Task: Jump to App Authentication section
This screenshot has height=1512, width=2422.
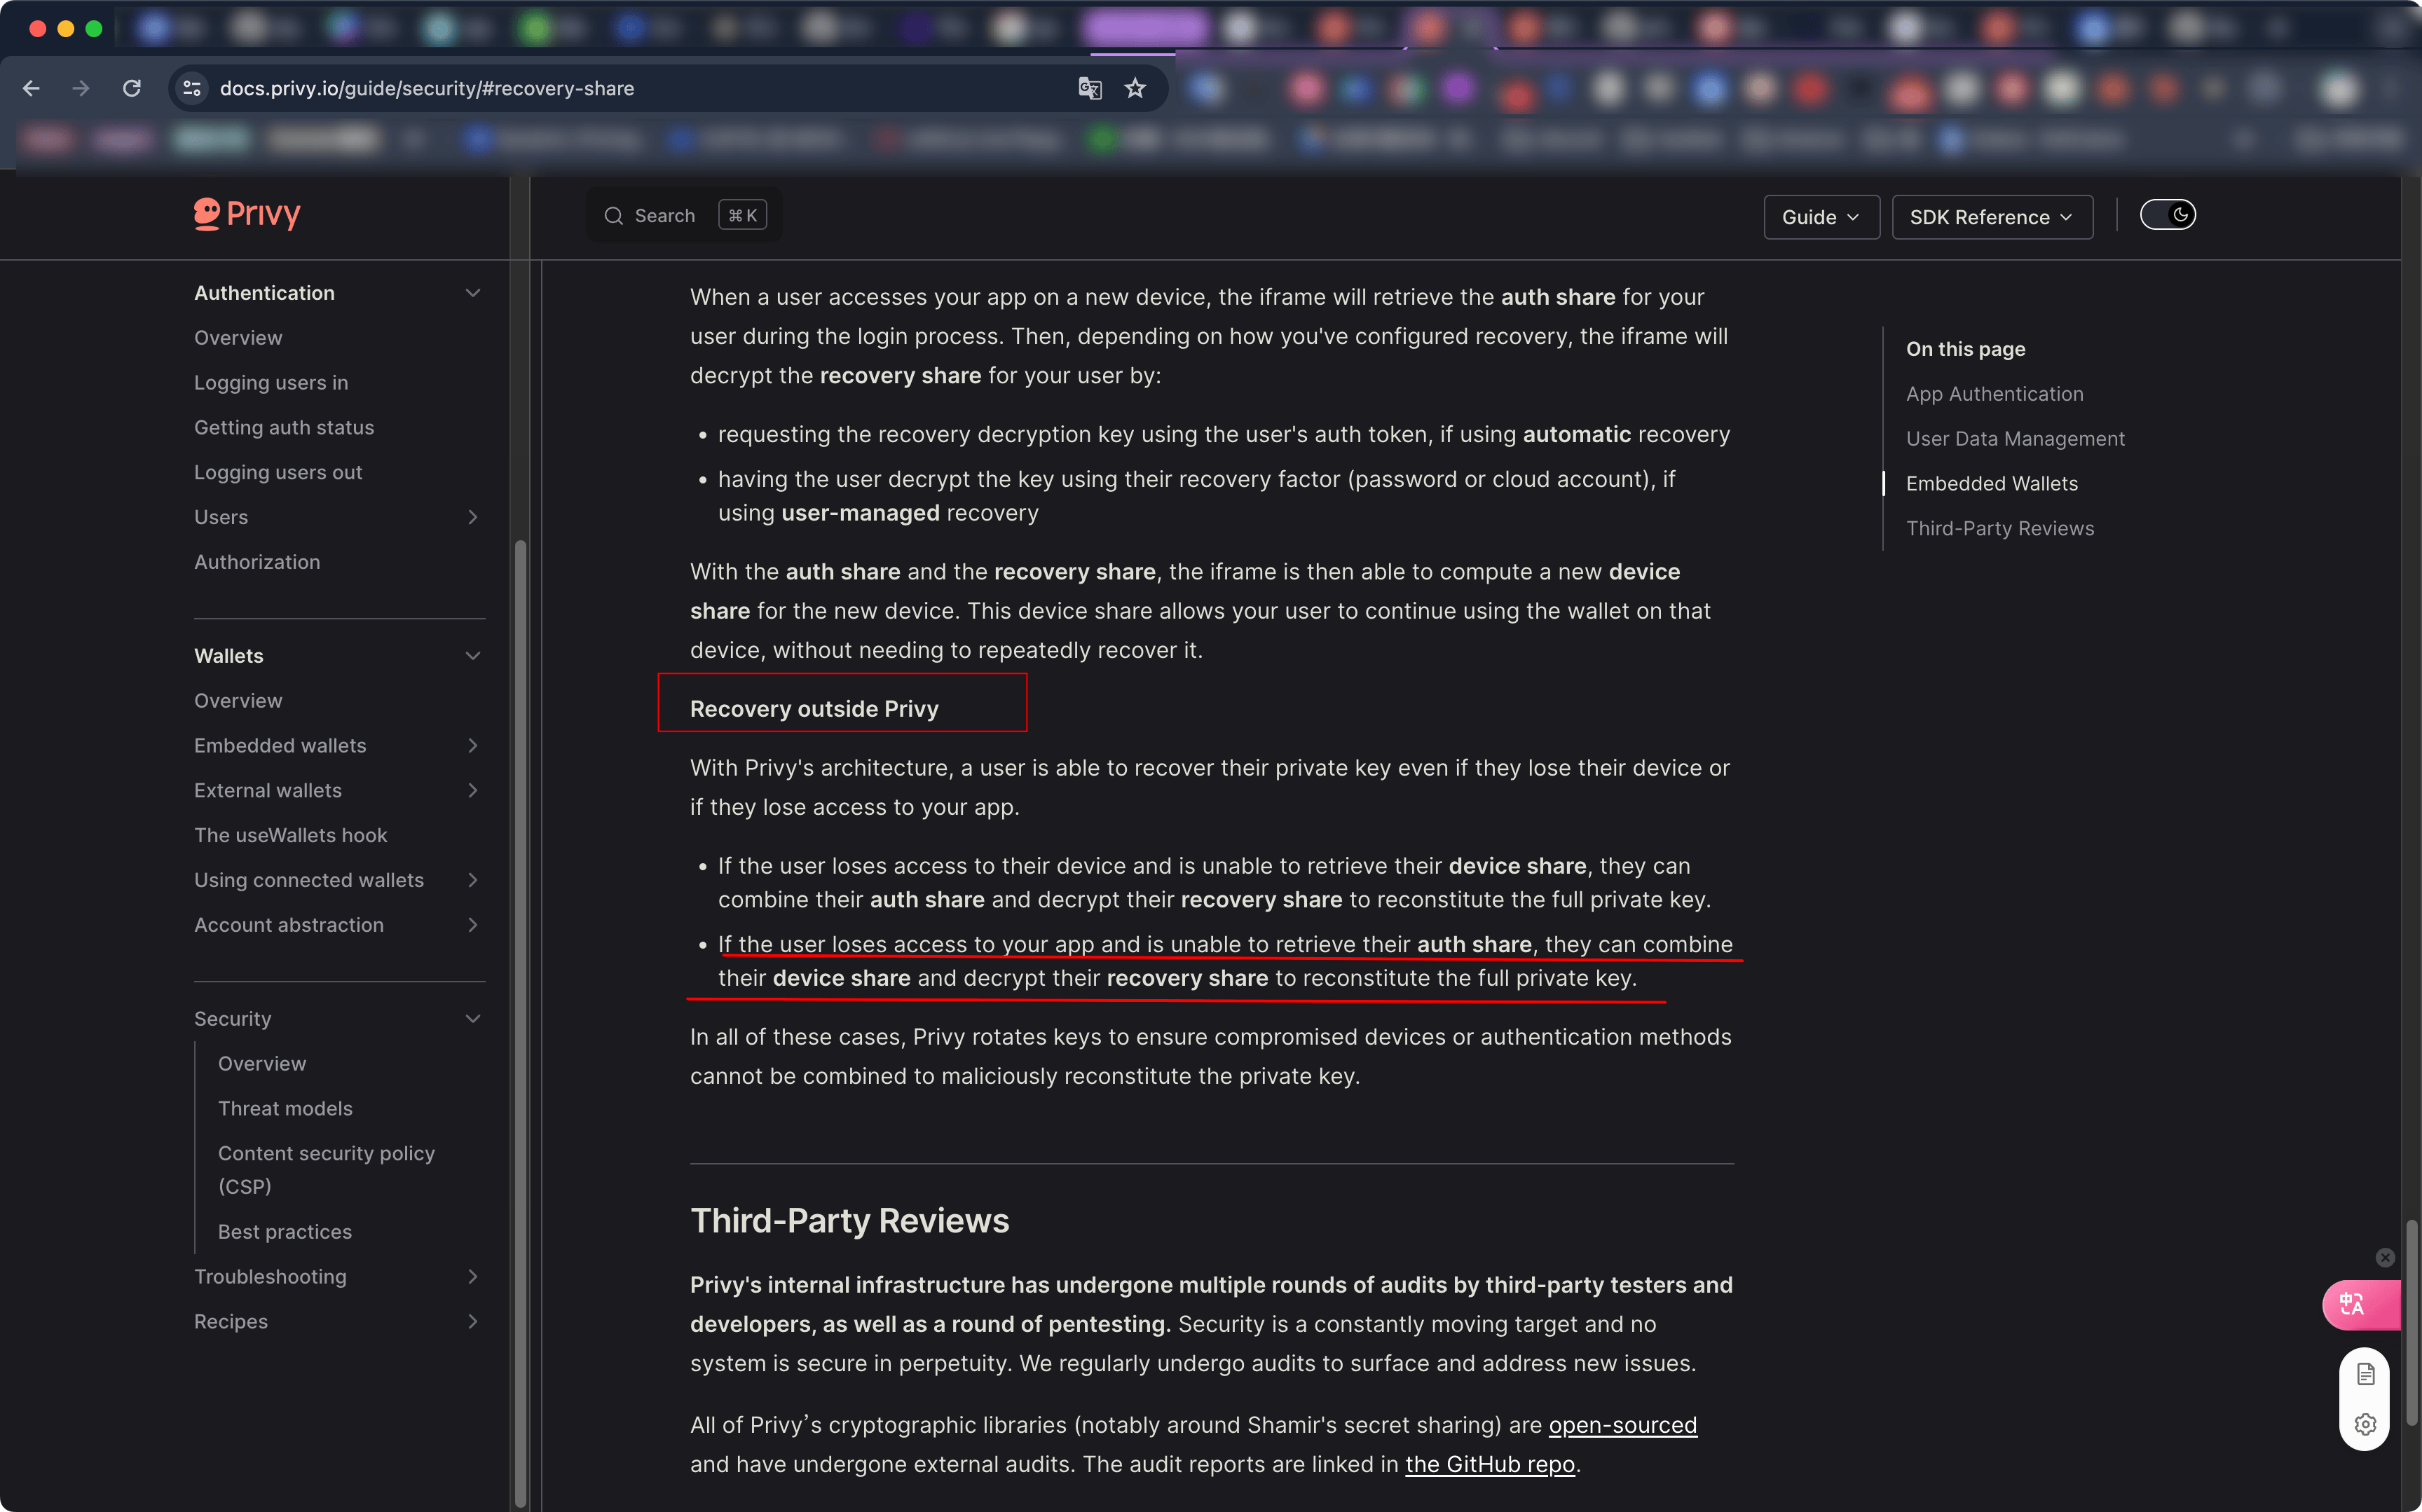Action: (1994, 394)
